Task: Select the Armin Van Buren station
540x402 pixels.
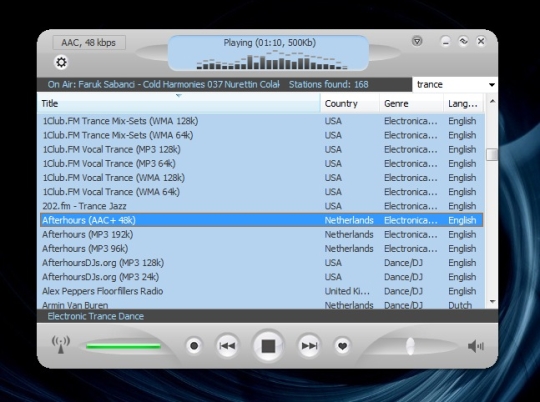Action: click(x=262, y=304)
